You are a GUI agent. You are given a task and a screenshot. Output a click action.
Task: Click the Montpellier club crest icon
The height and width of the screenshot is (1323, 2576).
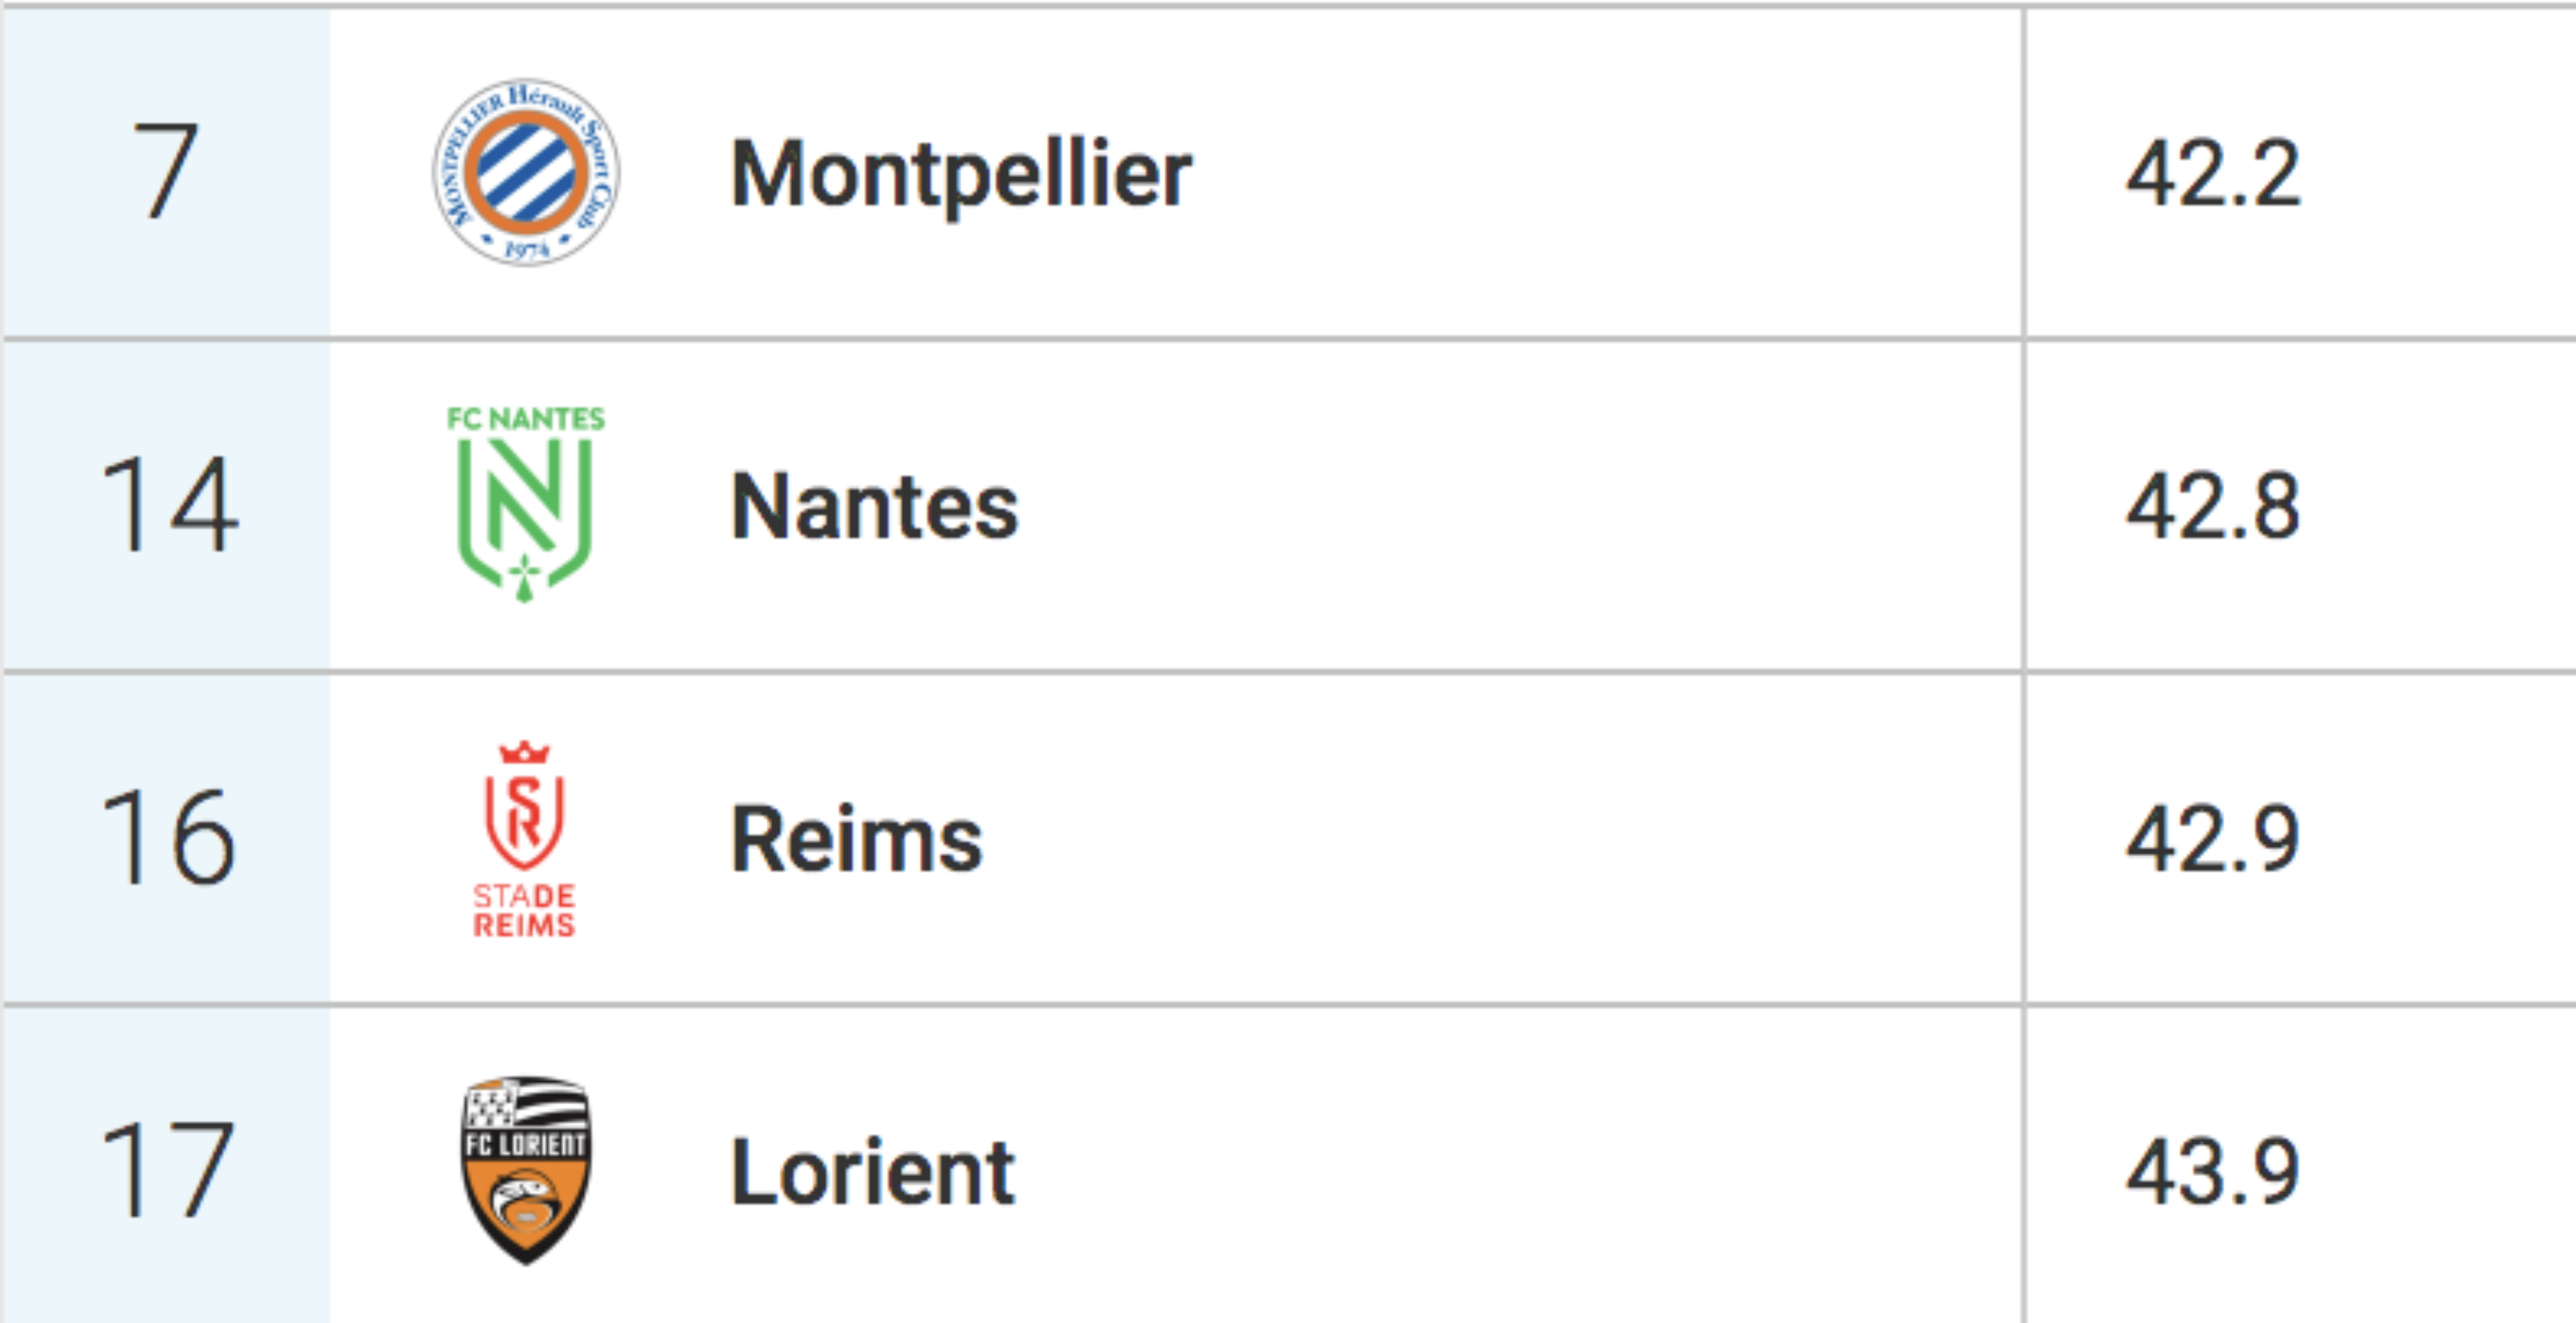point(526,173)
